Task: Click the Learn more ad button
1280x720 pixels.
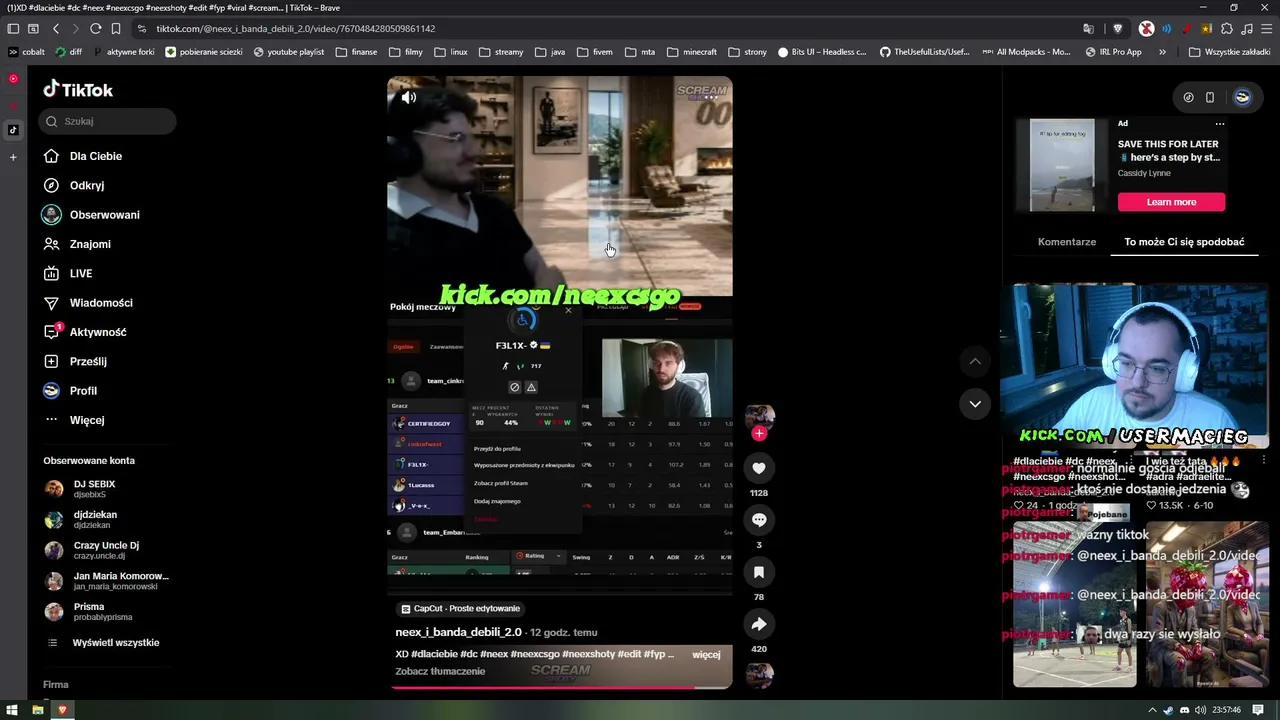Action: tap(1171, 202)
